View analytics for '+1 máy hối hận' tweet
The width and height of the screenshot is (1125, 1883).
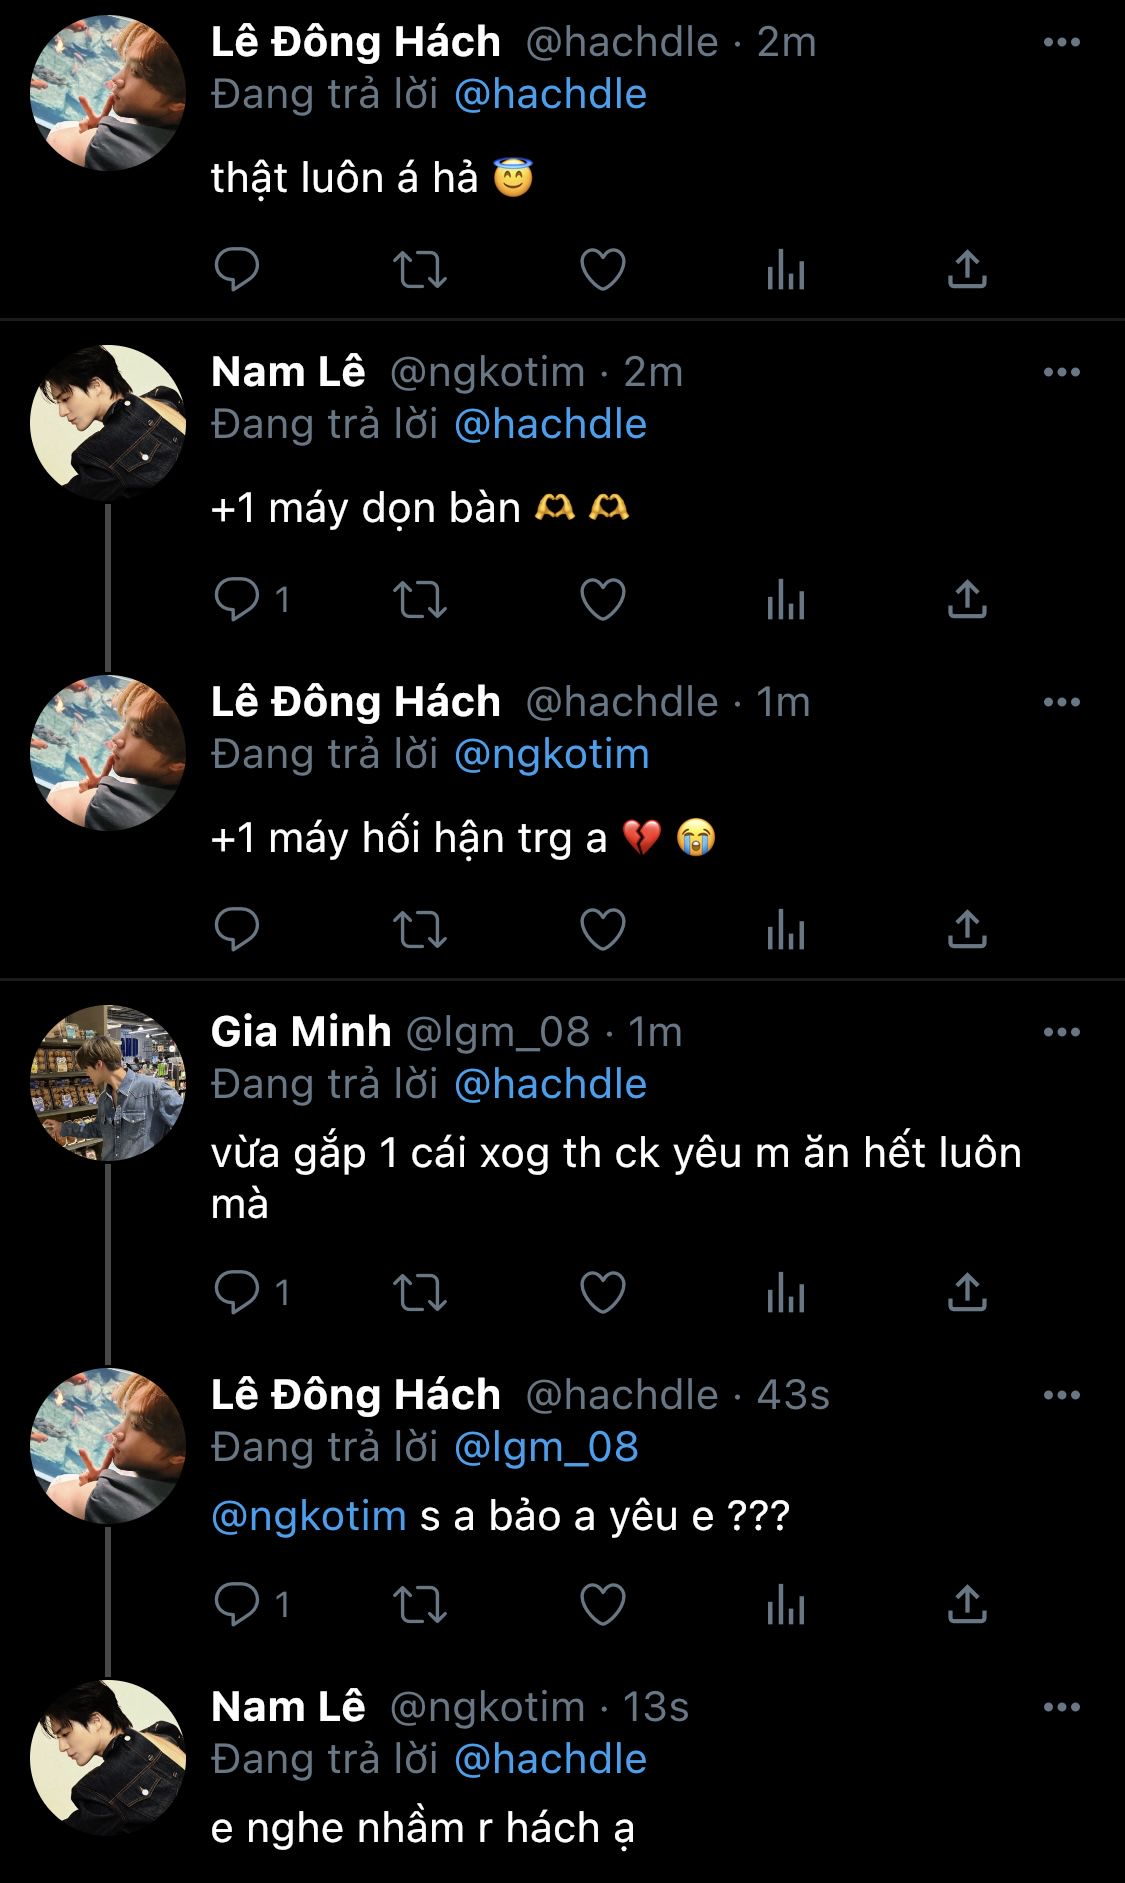click(786, 930)
